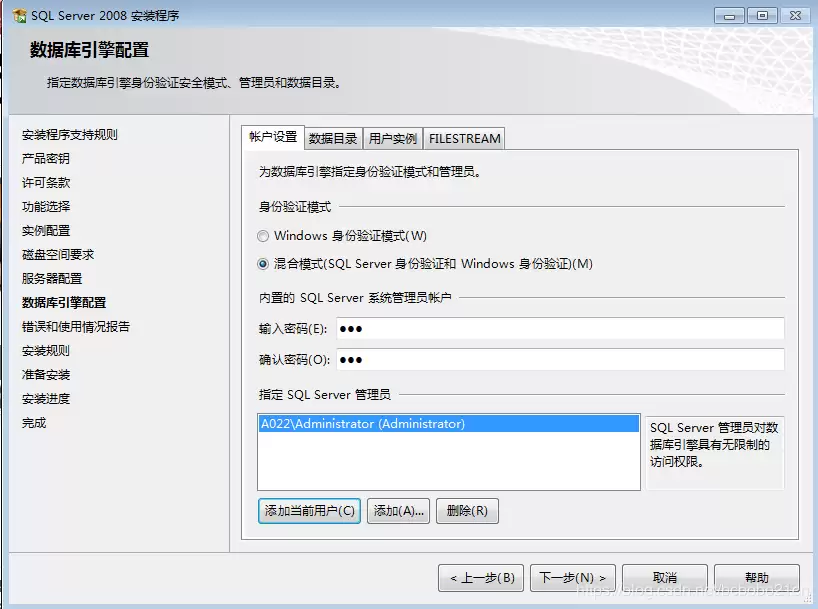Click the SQL Server setup title bar icon

point(20,16)
